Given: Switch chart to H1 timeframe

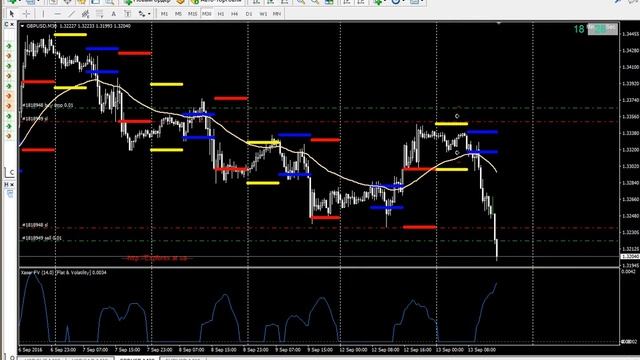Looking at the screenshot, I should tap(220, 14).
